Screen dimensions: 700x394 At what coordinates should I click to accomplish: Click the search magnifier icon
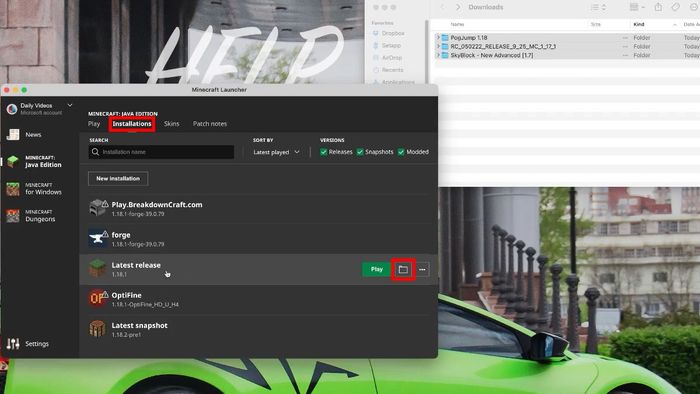tap(95, 152)
